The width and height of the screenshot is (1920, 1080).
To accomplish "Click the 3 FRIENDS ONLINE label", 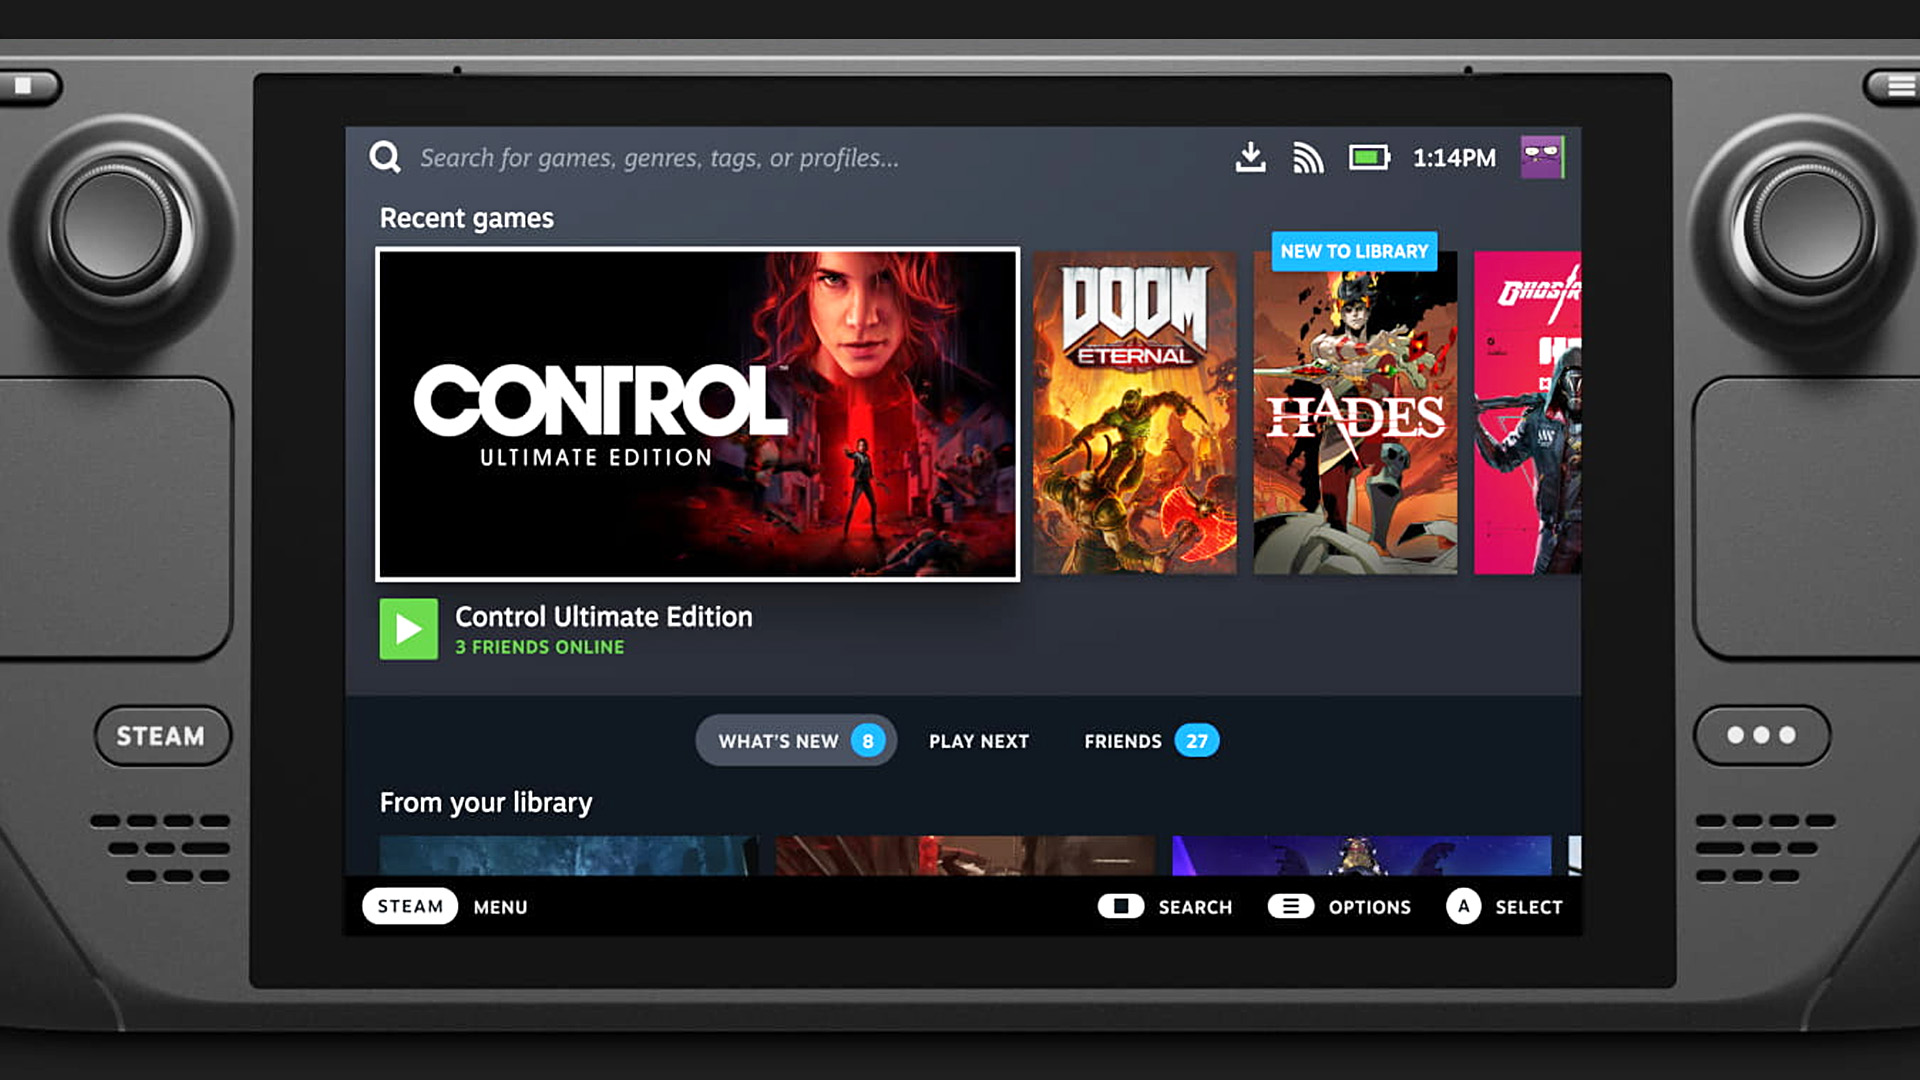I will 540,647.
